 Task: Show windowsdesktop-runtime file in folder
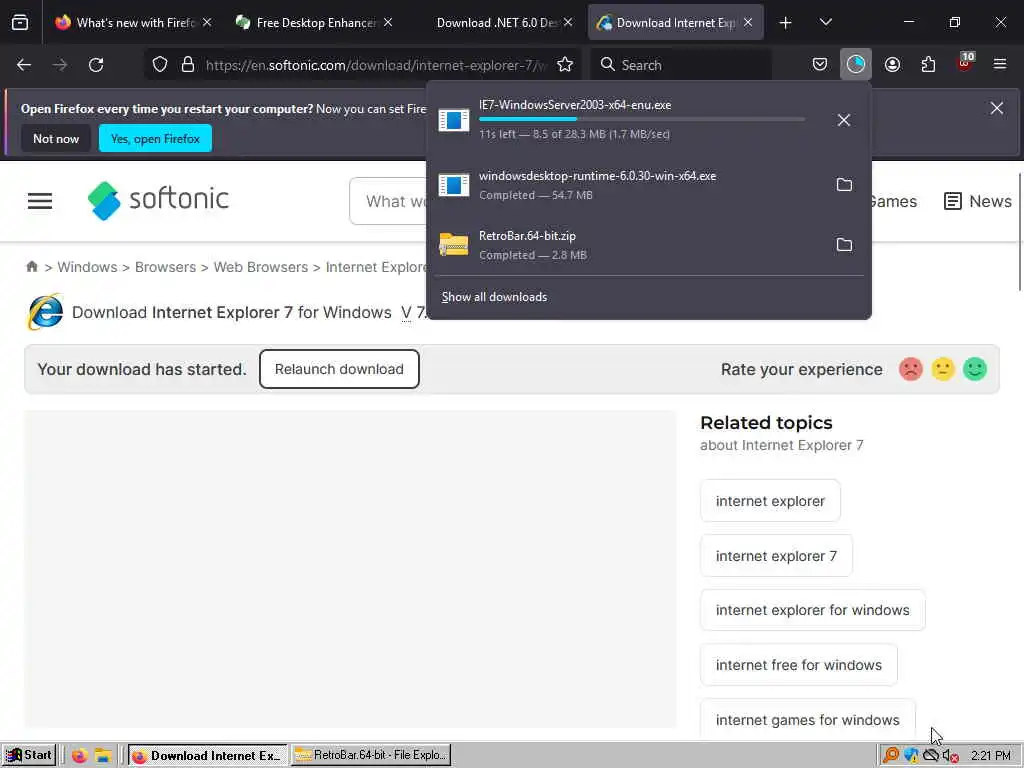pos(844,185)
